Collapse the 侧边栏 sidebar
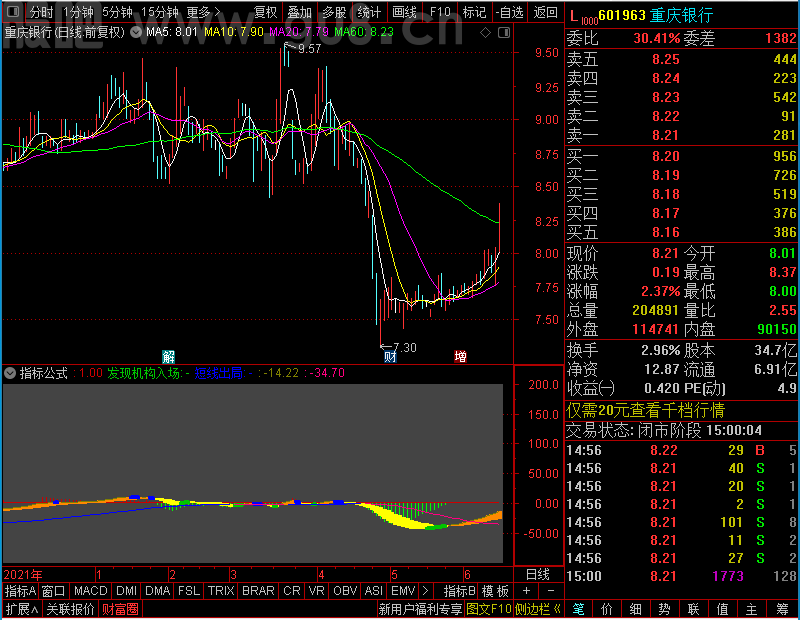The height and width of the screenshot is (620, 800). pos(538,609)
